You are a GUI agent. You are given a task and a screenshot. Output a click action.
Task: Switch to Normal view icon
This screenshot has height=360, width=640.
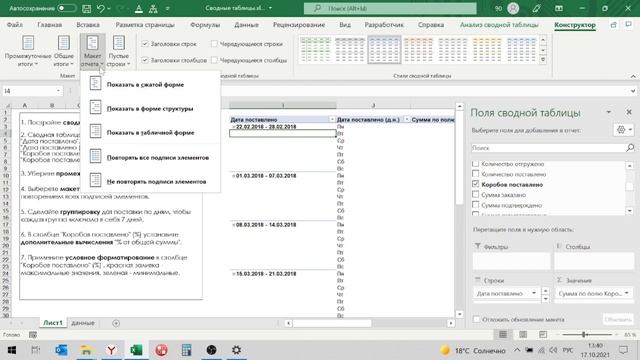[503, 335]
